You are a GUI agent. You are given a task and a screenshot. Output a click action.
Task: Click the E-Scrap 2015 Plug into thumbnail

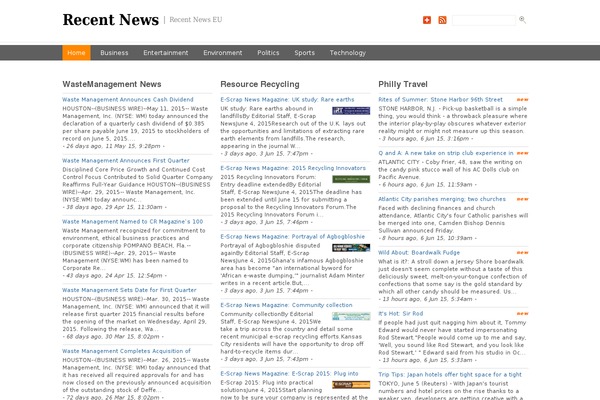(351, 385)
